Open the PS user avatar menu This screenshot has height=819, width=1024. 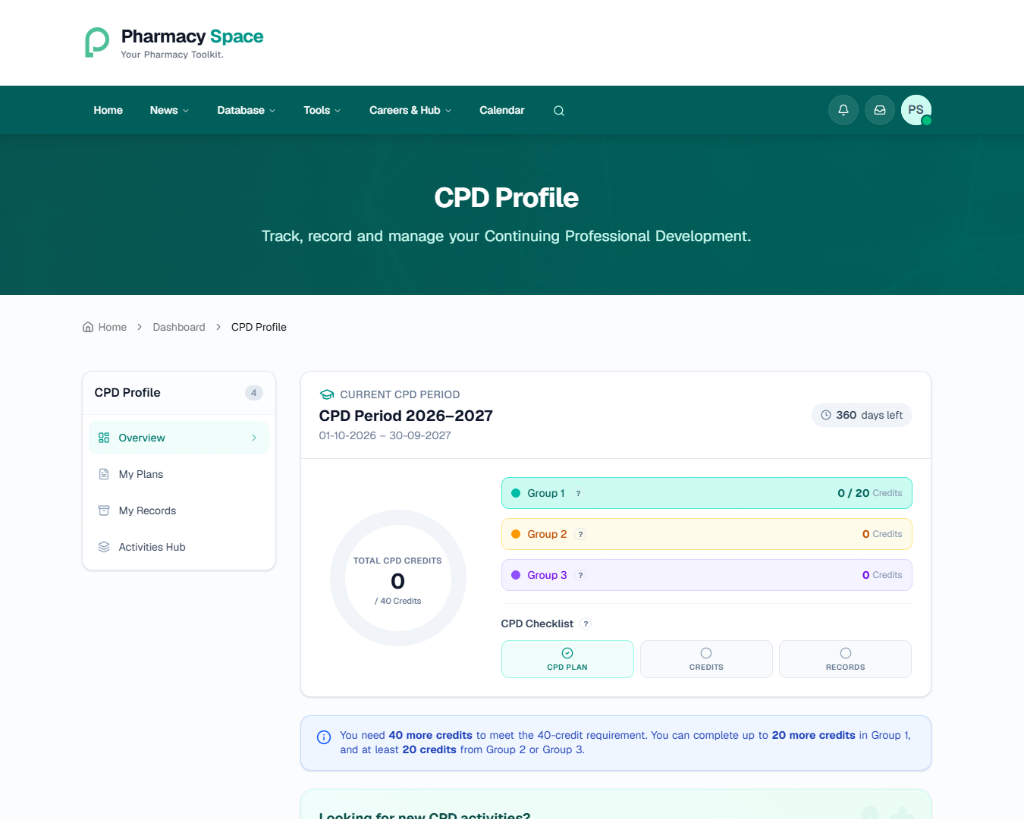916,110
